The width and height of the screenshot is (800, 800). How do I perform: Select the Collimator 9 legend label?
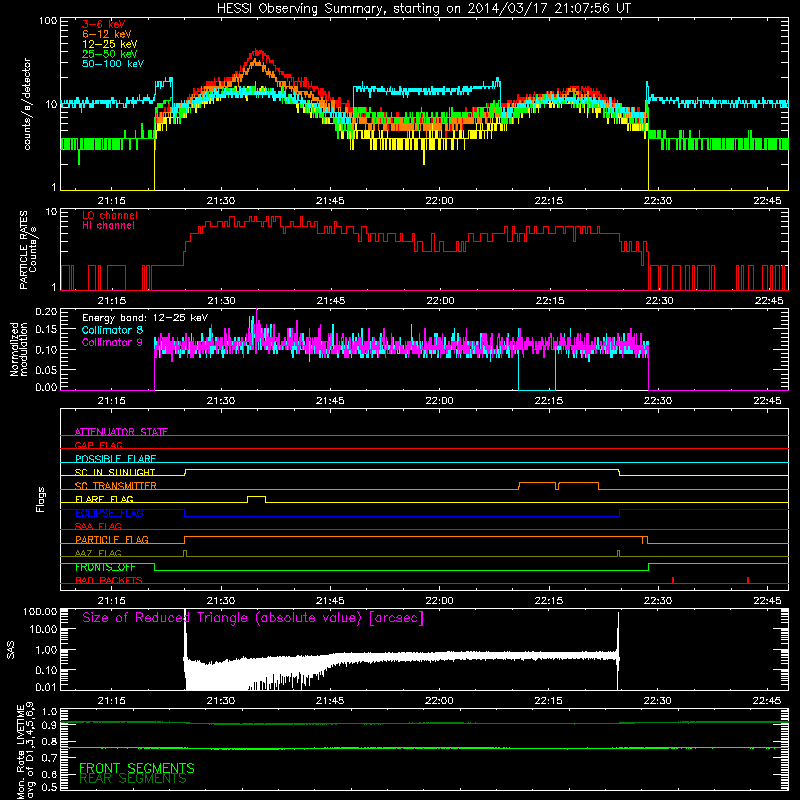coord(112,342)
